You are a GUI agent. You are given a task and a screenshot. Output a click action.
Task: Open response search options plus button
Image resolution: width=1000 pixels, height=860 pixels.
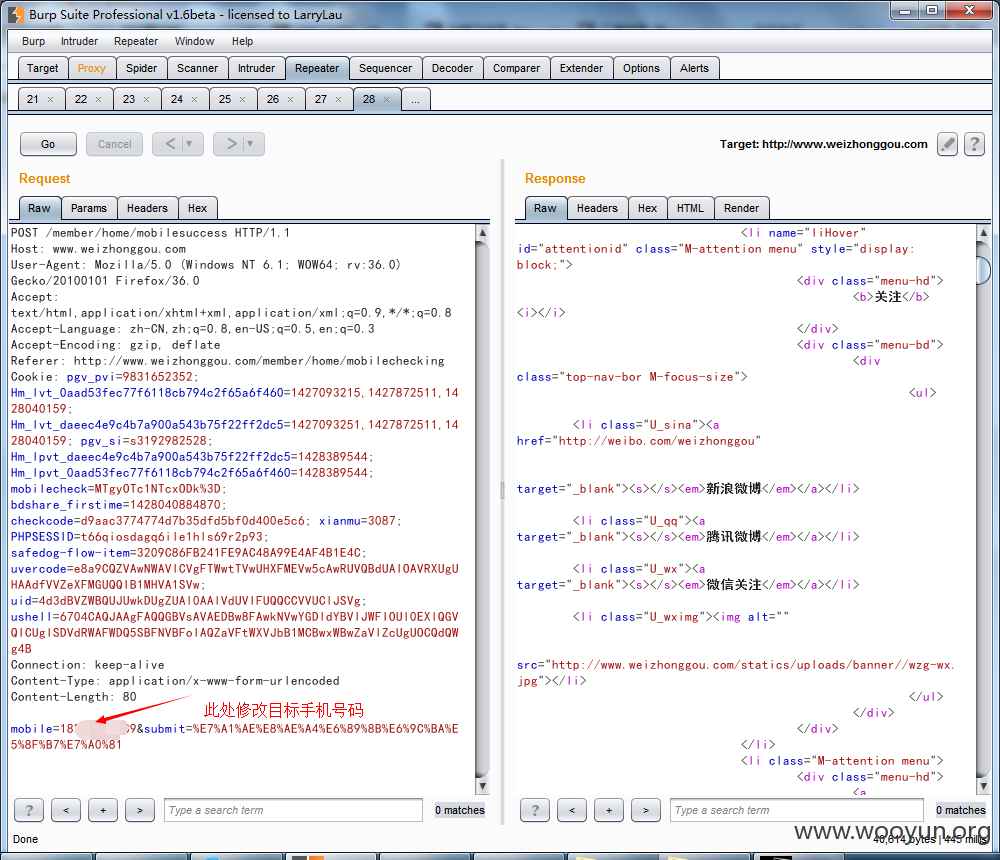pos(608,810)
